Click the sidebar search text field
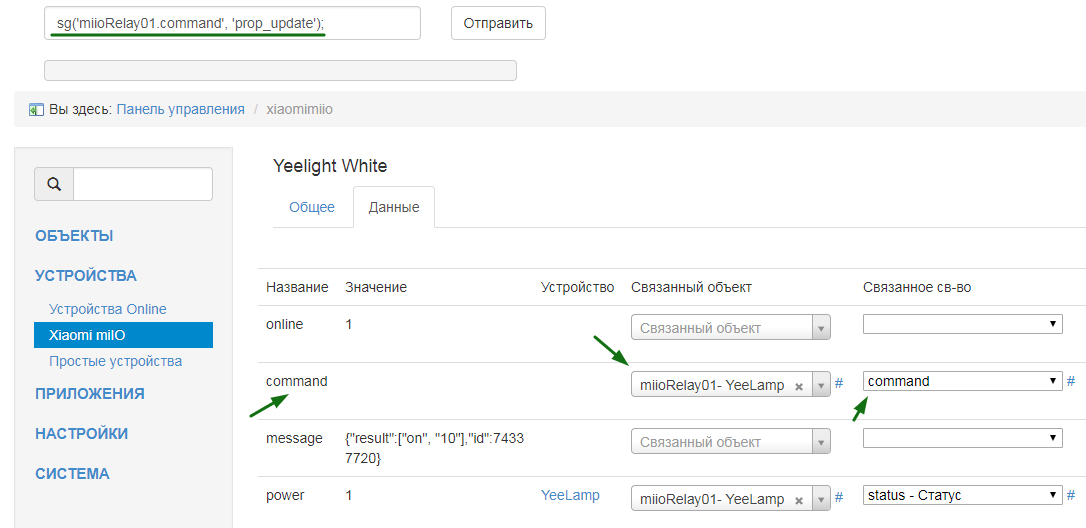The width and height of the screenshot is (1086, 528). coord(143,184)
